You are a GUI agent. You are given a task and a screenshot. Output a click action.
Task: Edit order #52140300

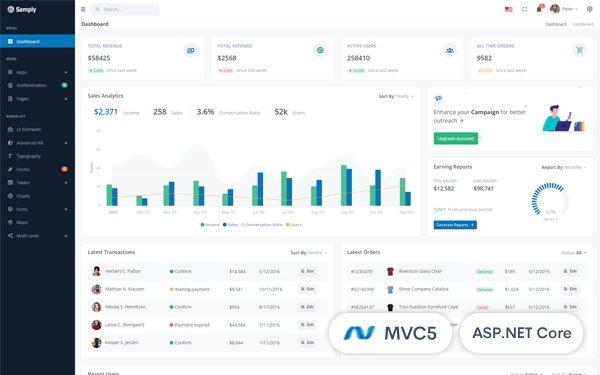[x=570, y=289]
